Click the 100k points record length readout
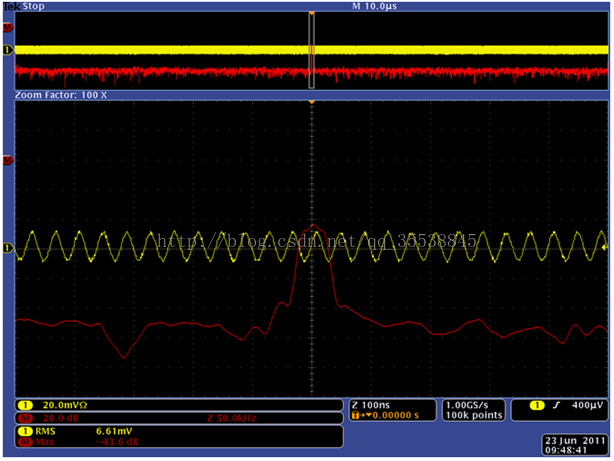 (474, 415)
